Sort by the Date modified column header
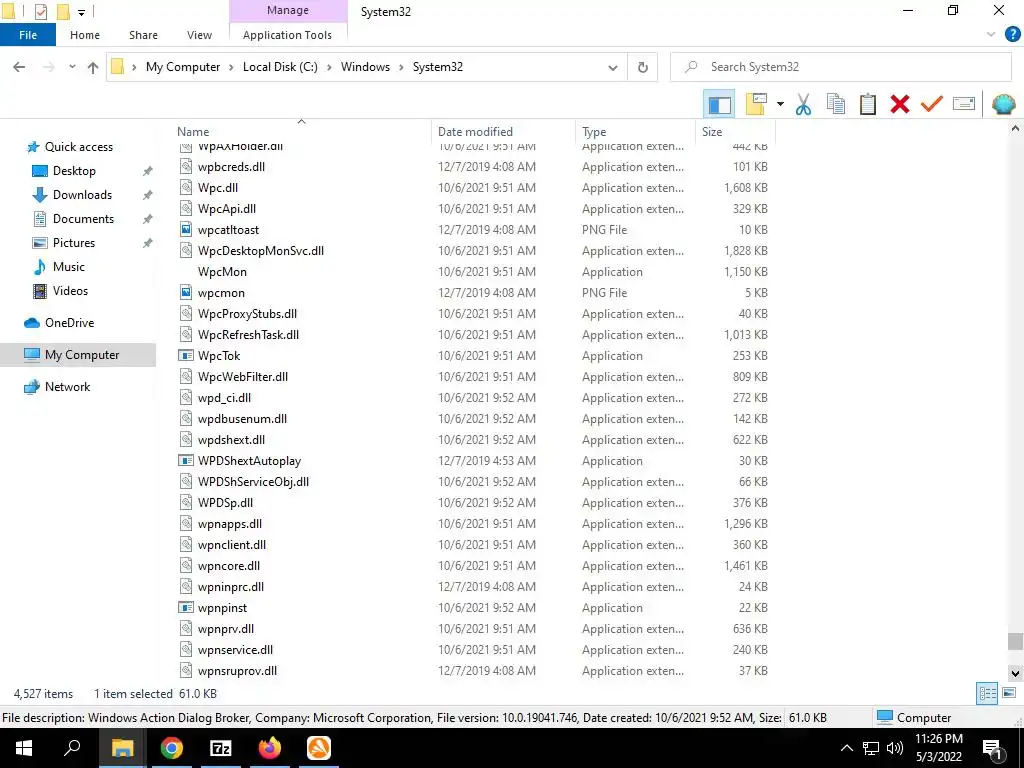The image size is (1024, 768). (503, 131)
